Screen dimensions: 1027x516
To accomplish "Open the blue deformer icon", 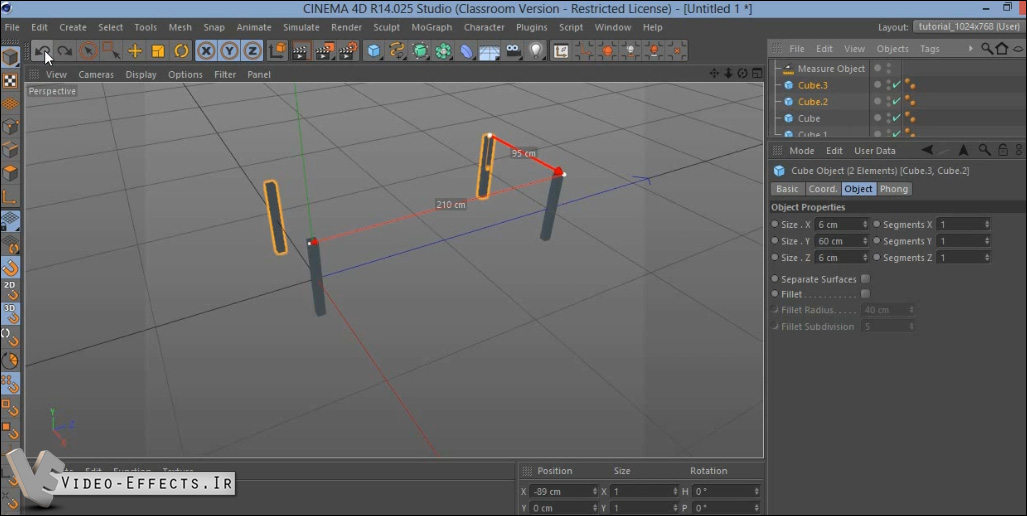I will coord(466,50).
